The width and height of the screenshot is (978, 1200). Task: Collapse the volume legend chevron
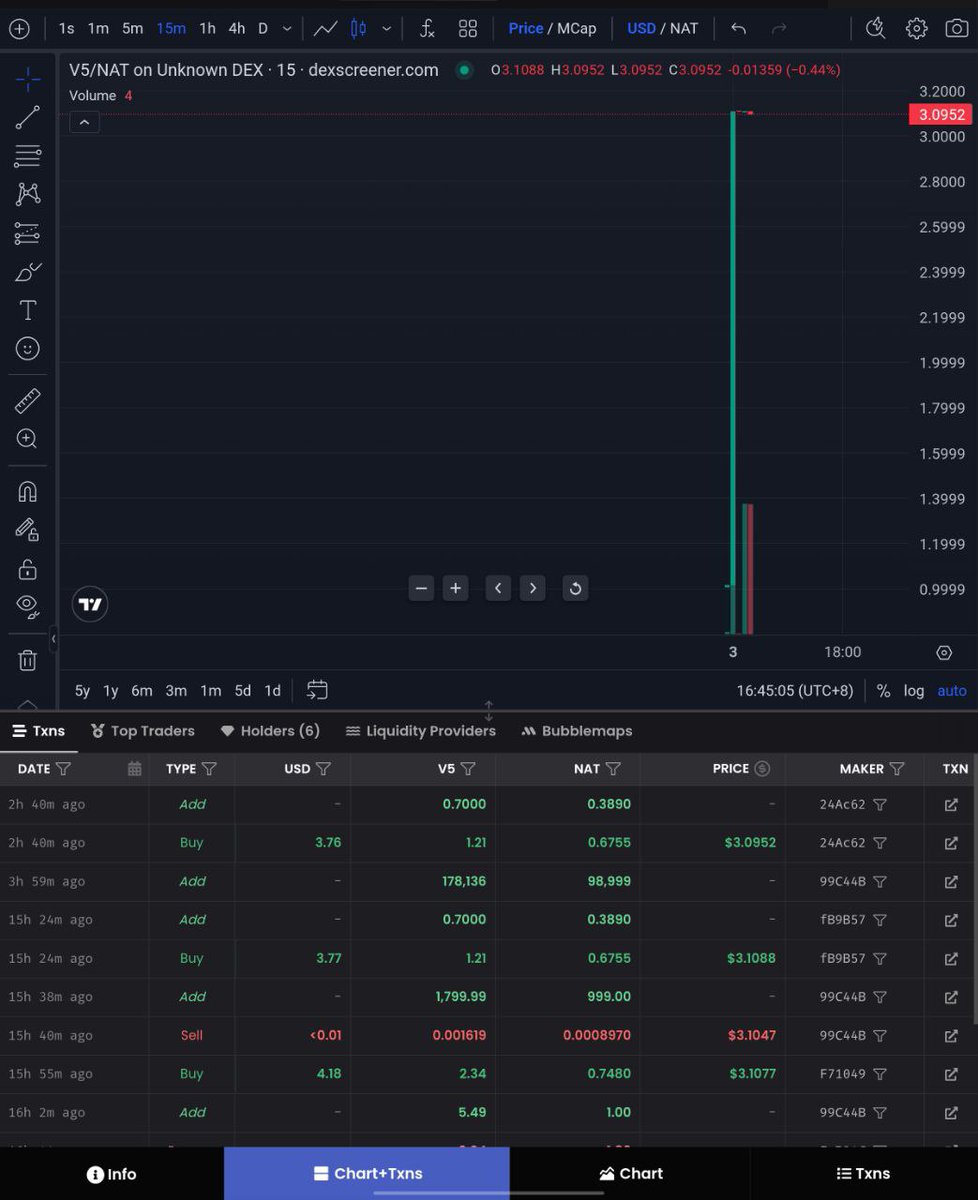[x=84, y=122]
